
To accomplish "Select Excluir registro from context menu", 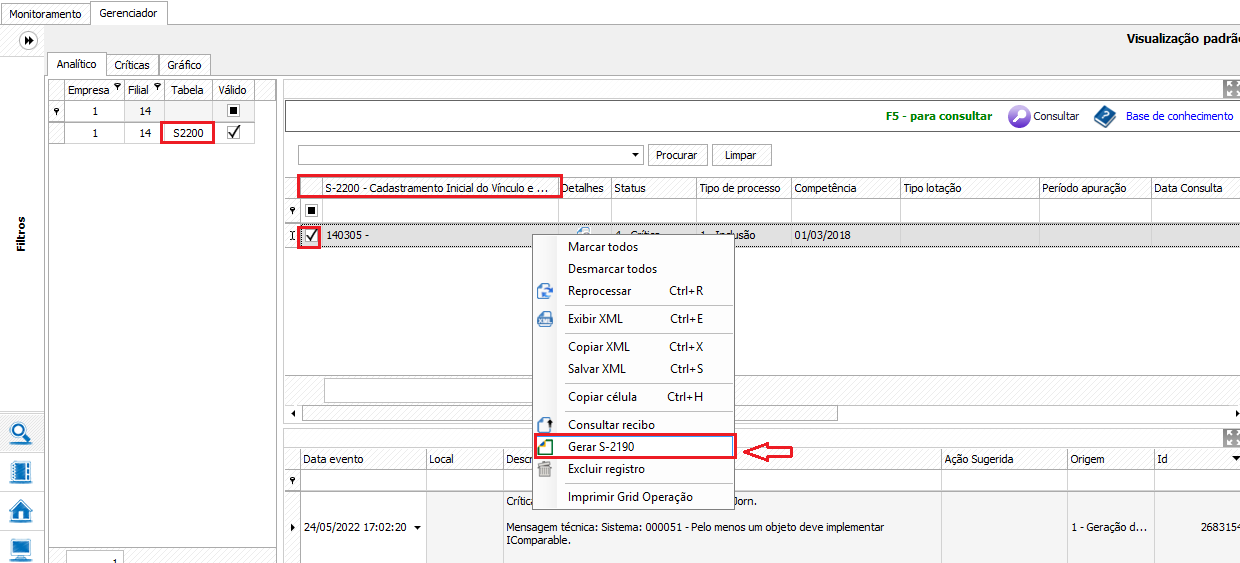I will click(x=633, y=469).
